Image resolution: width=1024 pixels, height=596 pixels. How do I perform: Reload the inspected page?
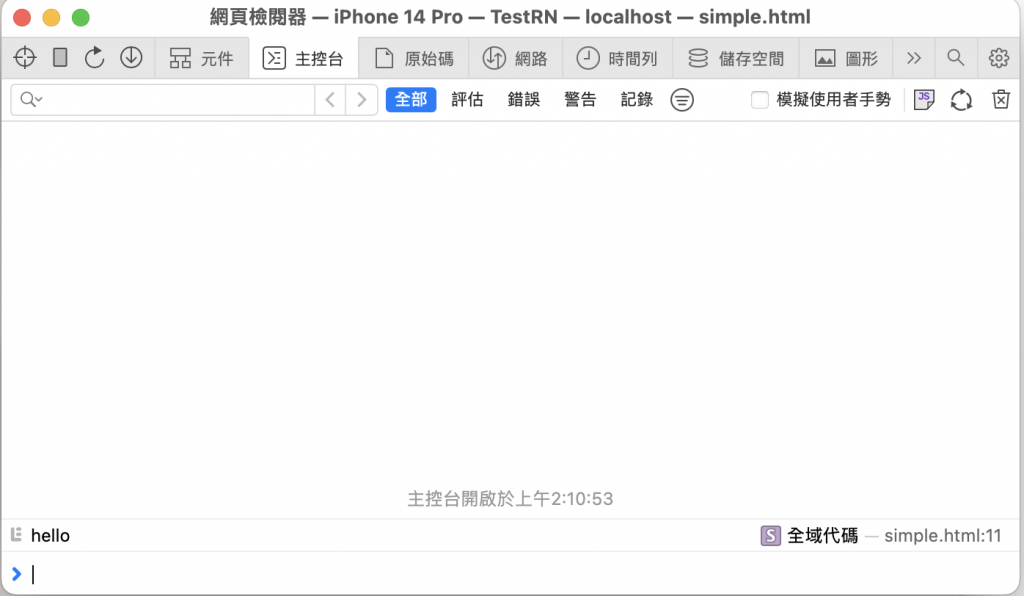95,58
